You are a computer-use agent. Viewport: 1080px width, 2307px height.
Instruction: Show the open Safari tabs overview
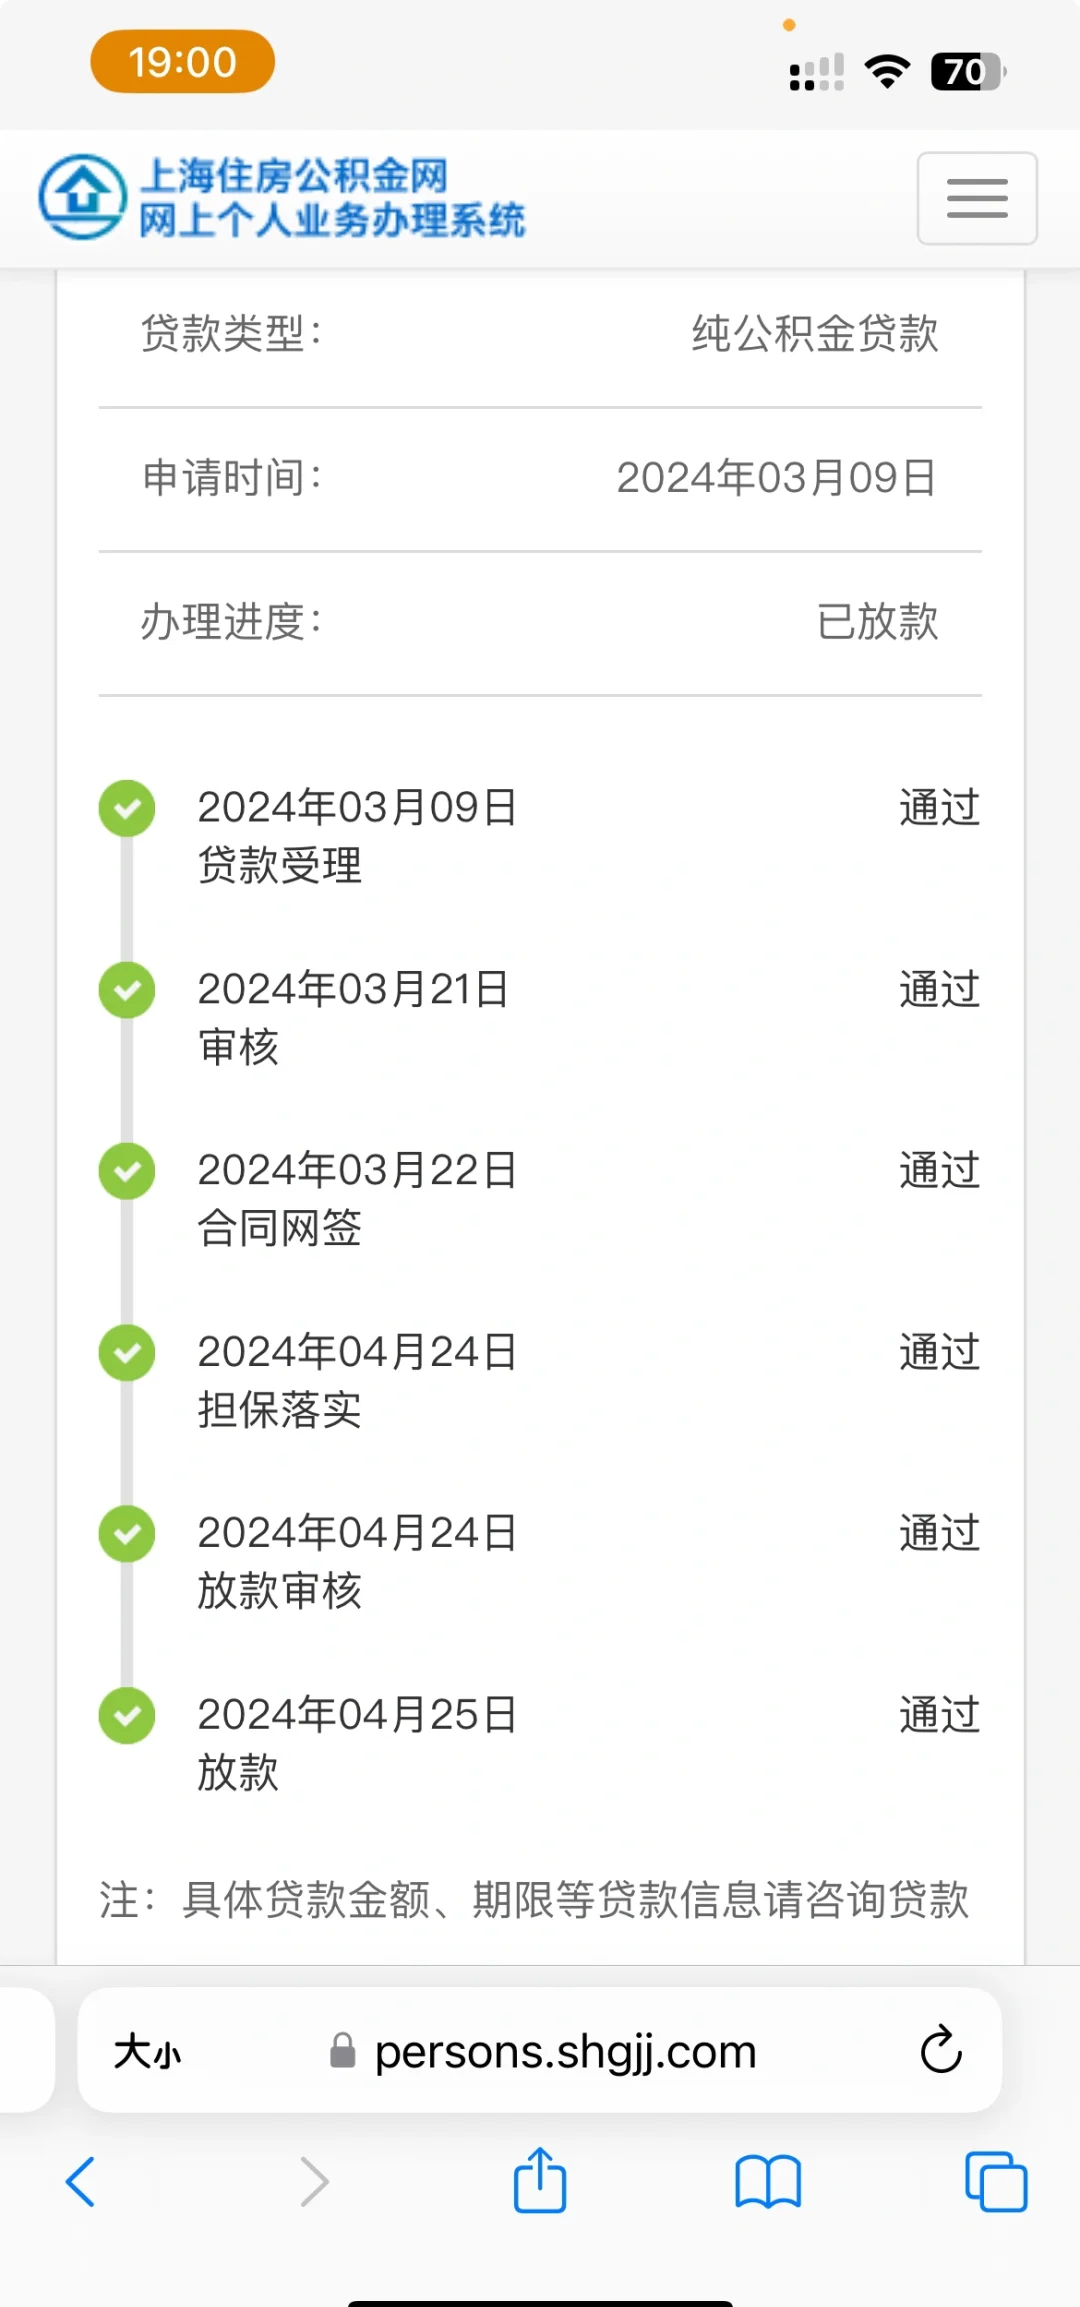[995, 2181]
